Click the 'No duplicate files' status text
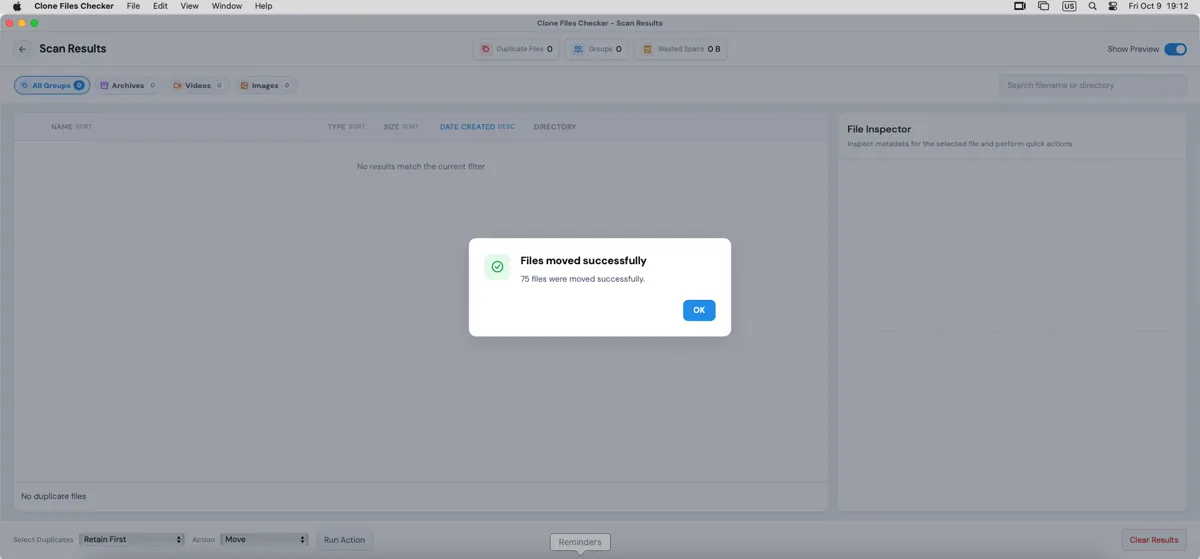Image resolution: width=1200 pixels, height=559 pixels. point(54,496)
